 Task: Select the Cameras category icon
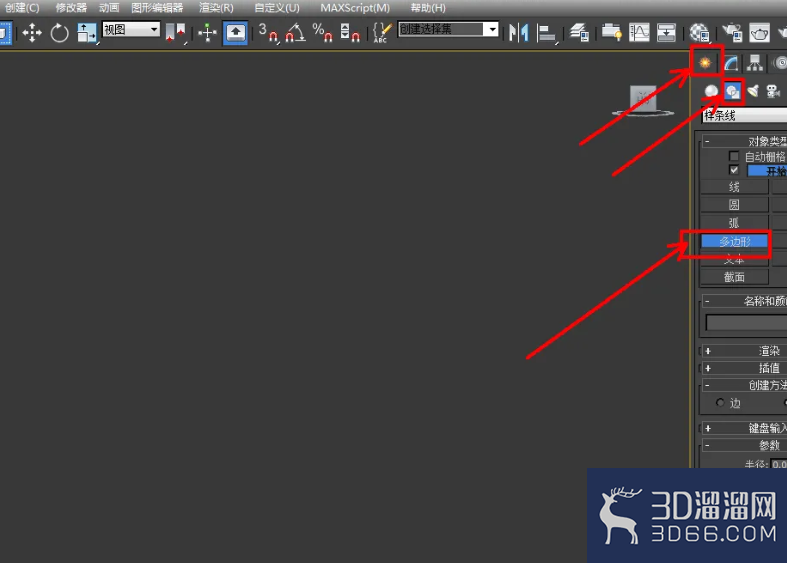(x=773, y=91)
